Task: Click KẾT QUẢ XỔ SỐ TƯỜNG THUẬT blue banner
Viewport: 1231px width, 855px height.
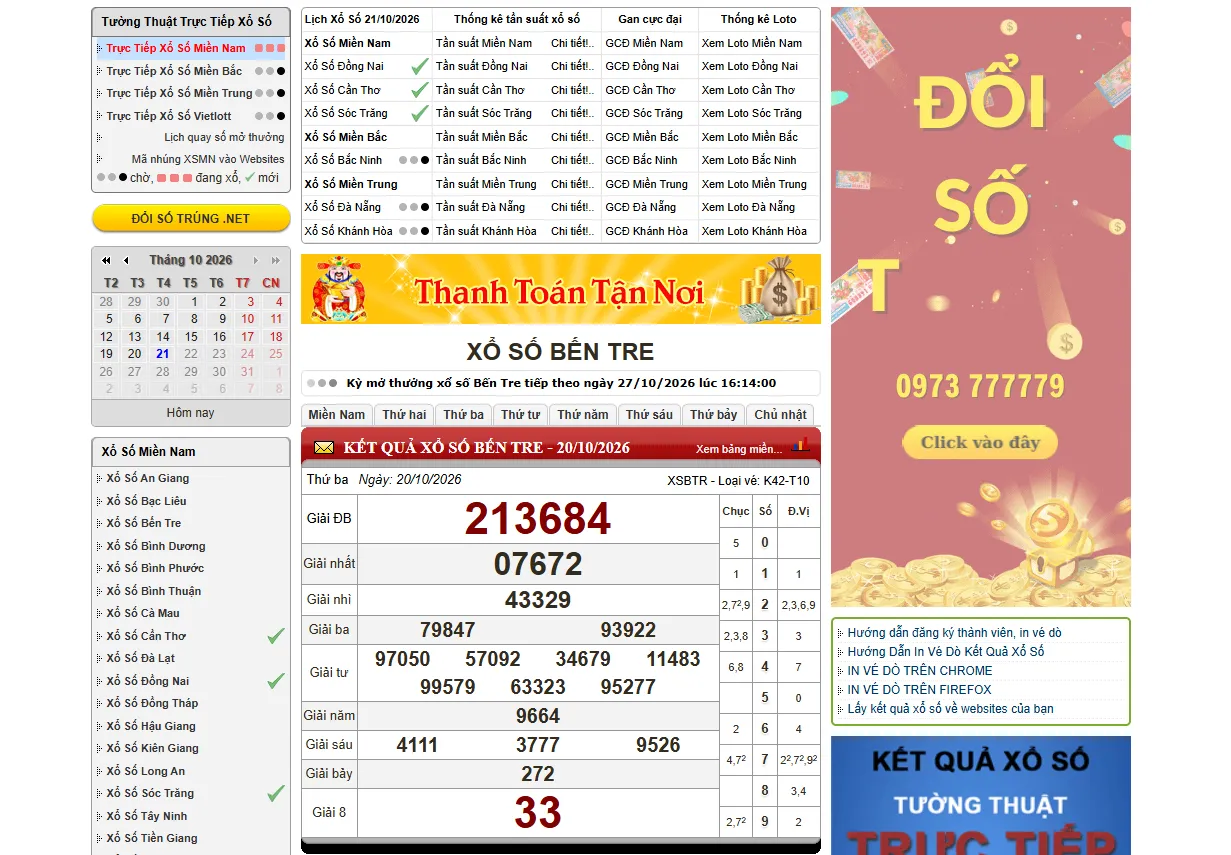Action: click(x=981, y=796)
